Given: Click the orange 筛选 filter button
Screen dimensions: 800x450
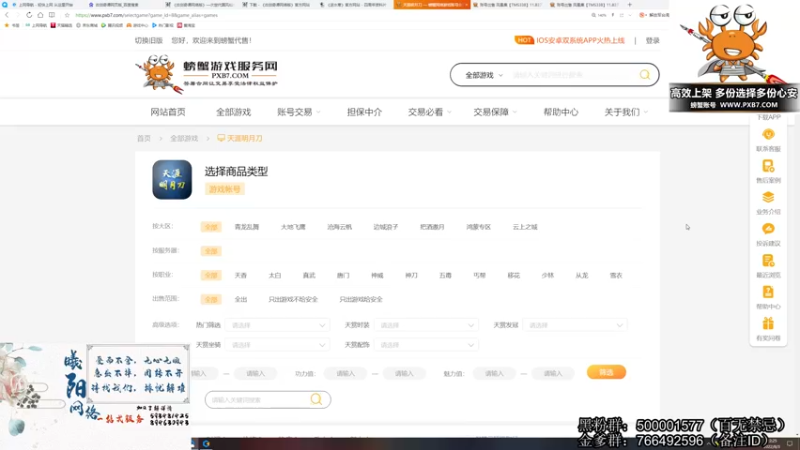Looking at the screenshot, I should [606, 372].
